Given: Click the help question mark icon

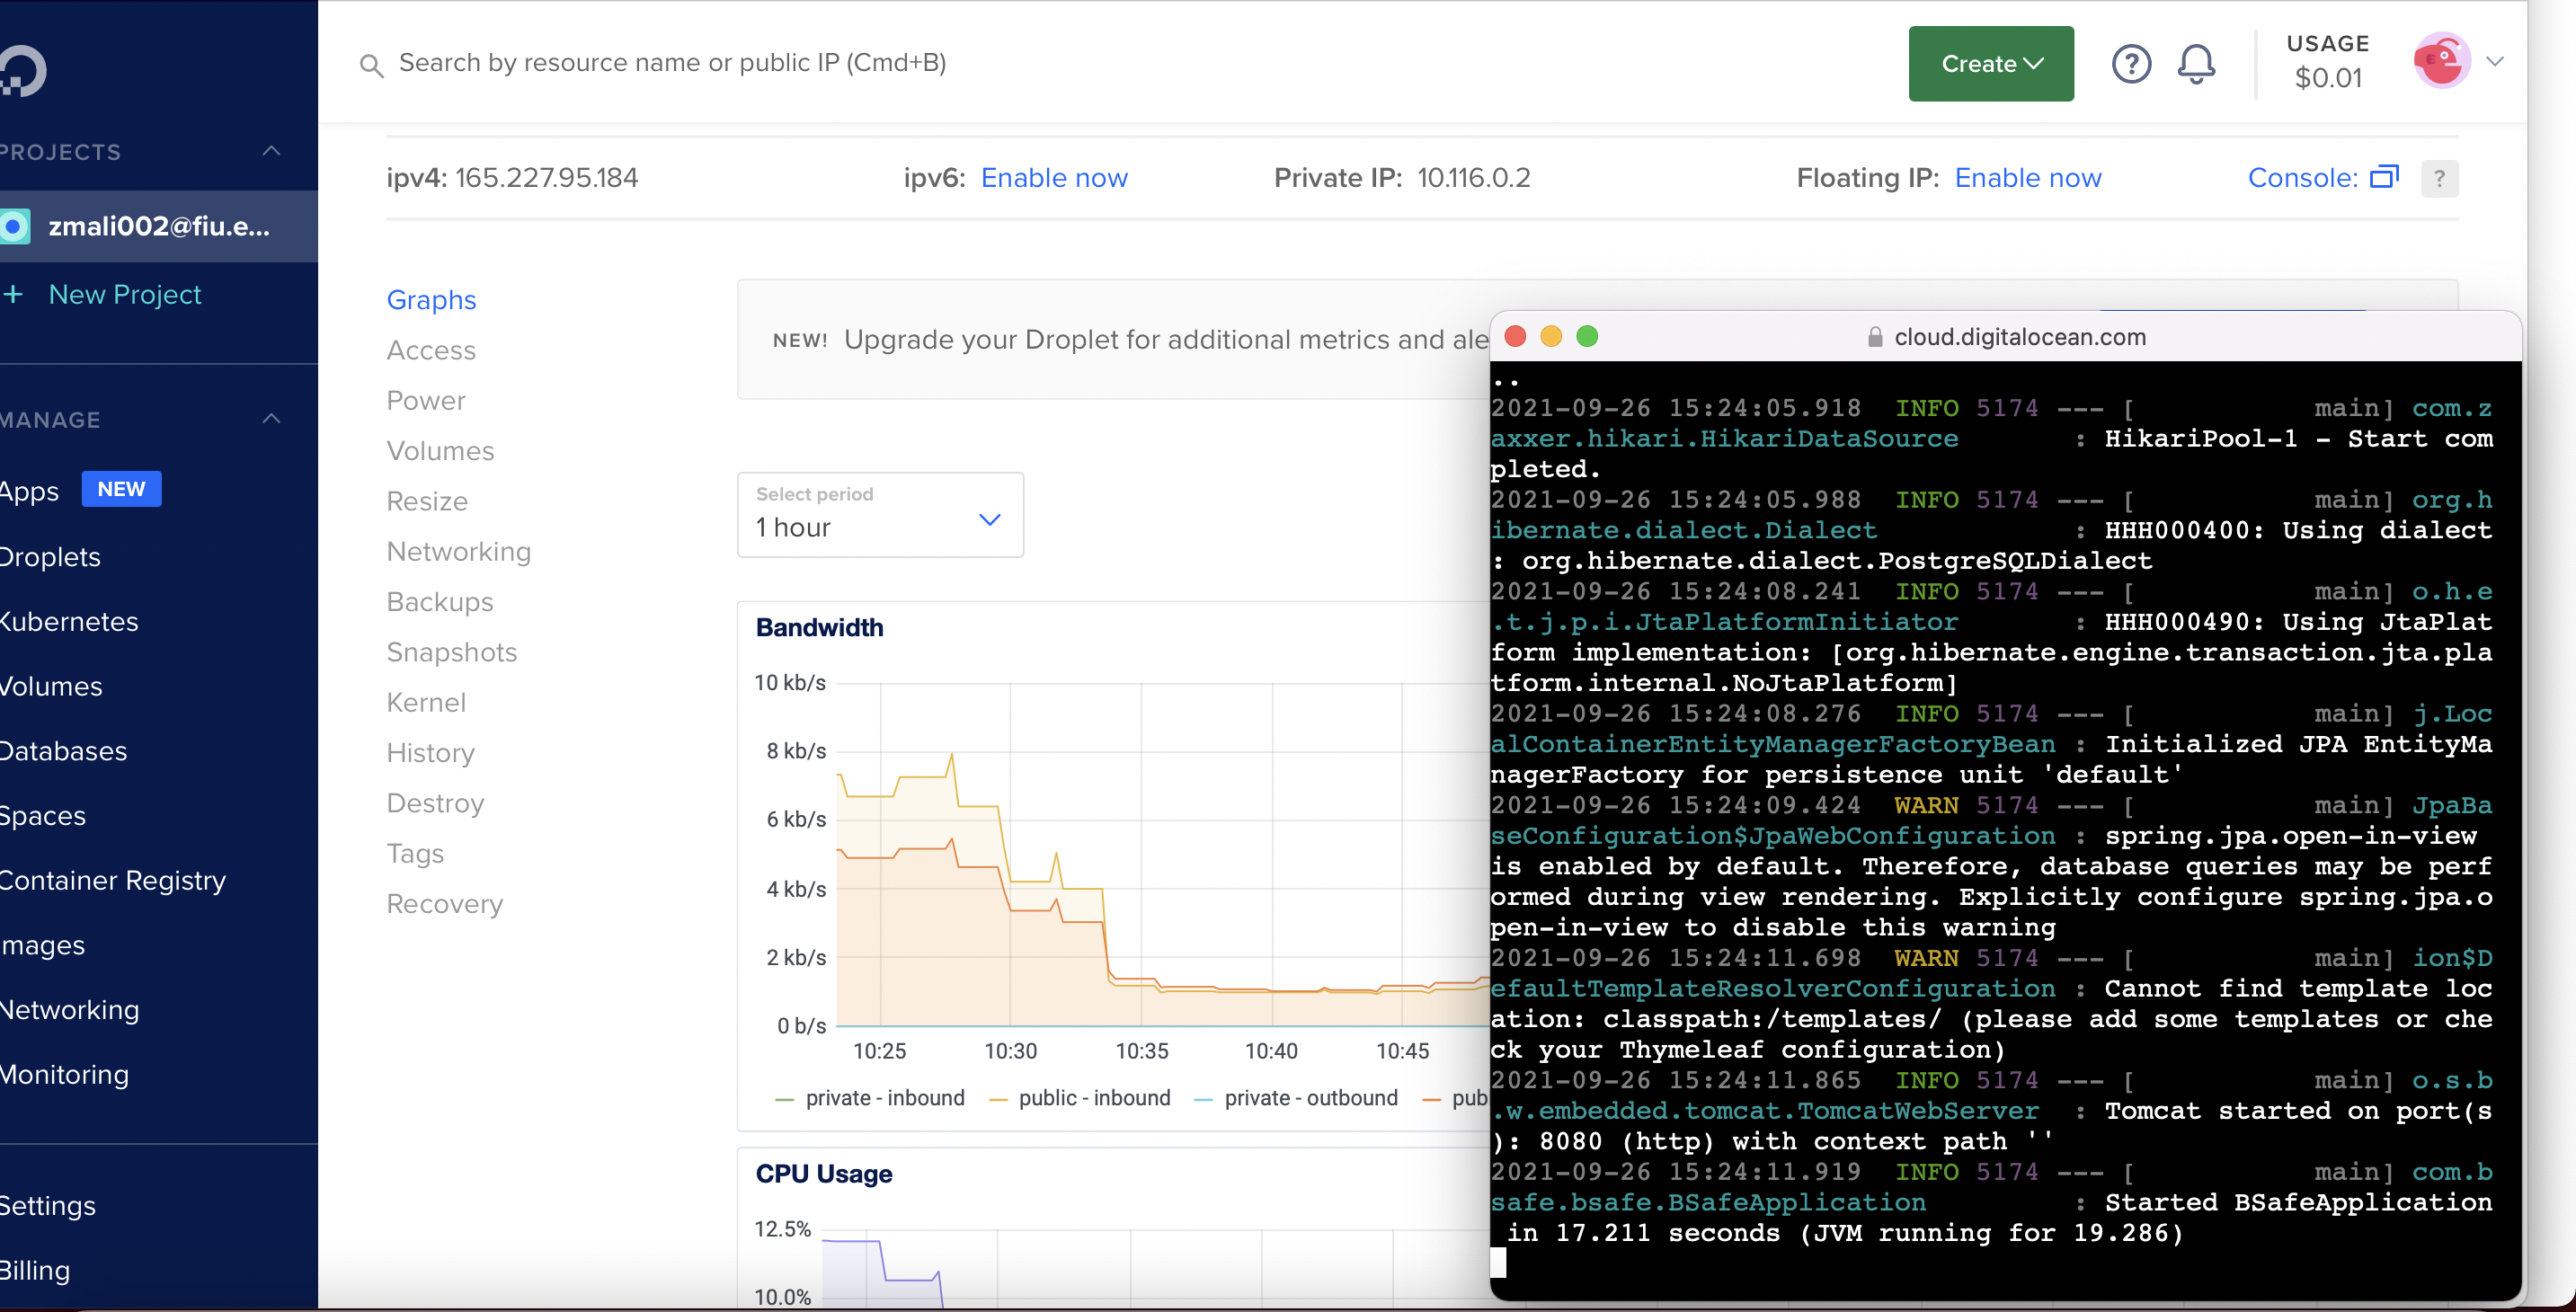Looking at the screenshot, I should 2130,64.
